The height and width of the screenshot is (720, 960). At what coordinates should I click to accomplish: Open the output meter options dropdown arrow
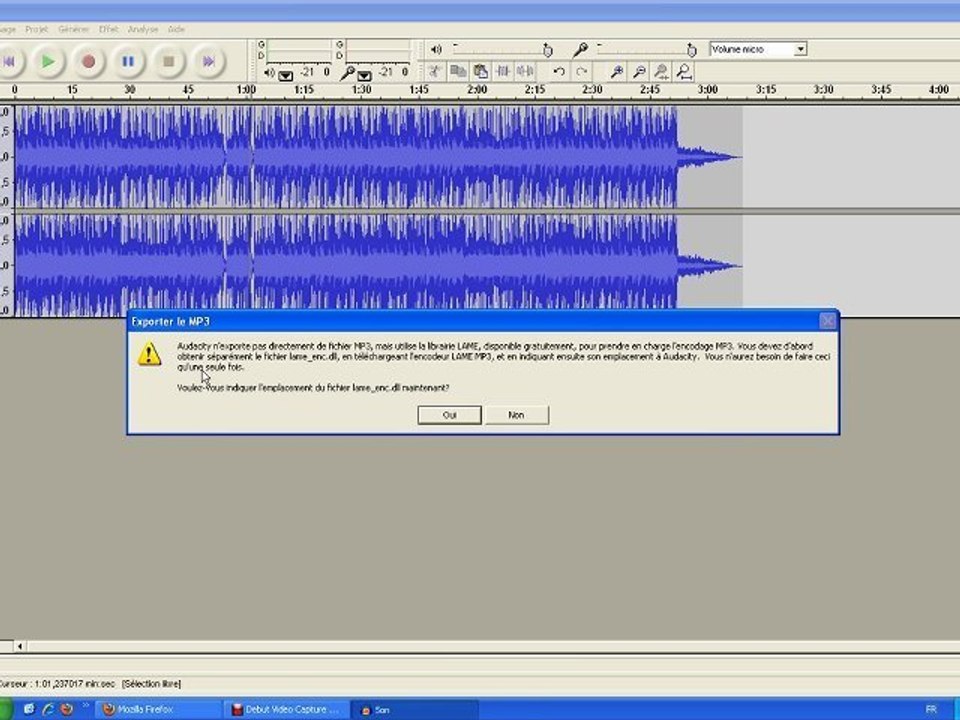pyautogui.click(x=286, y=76)
